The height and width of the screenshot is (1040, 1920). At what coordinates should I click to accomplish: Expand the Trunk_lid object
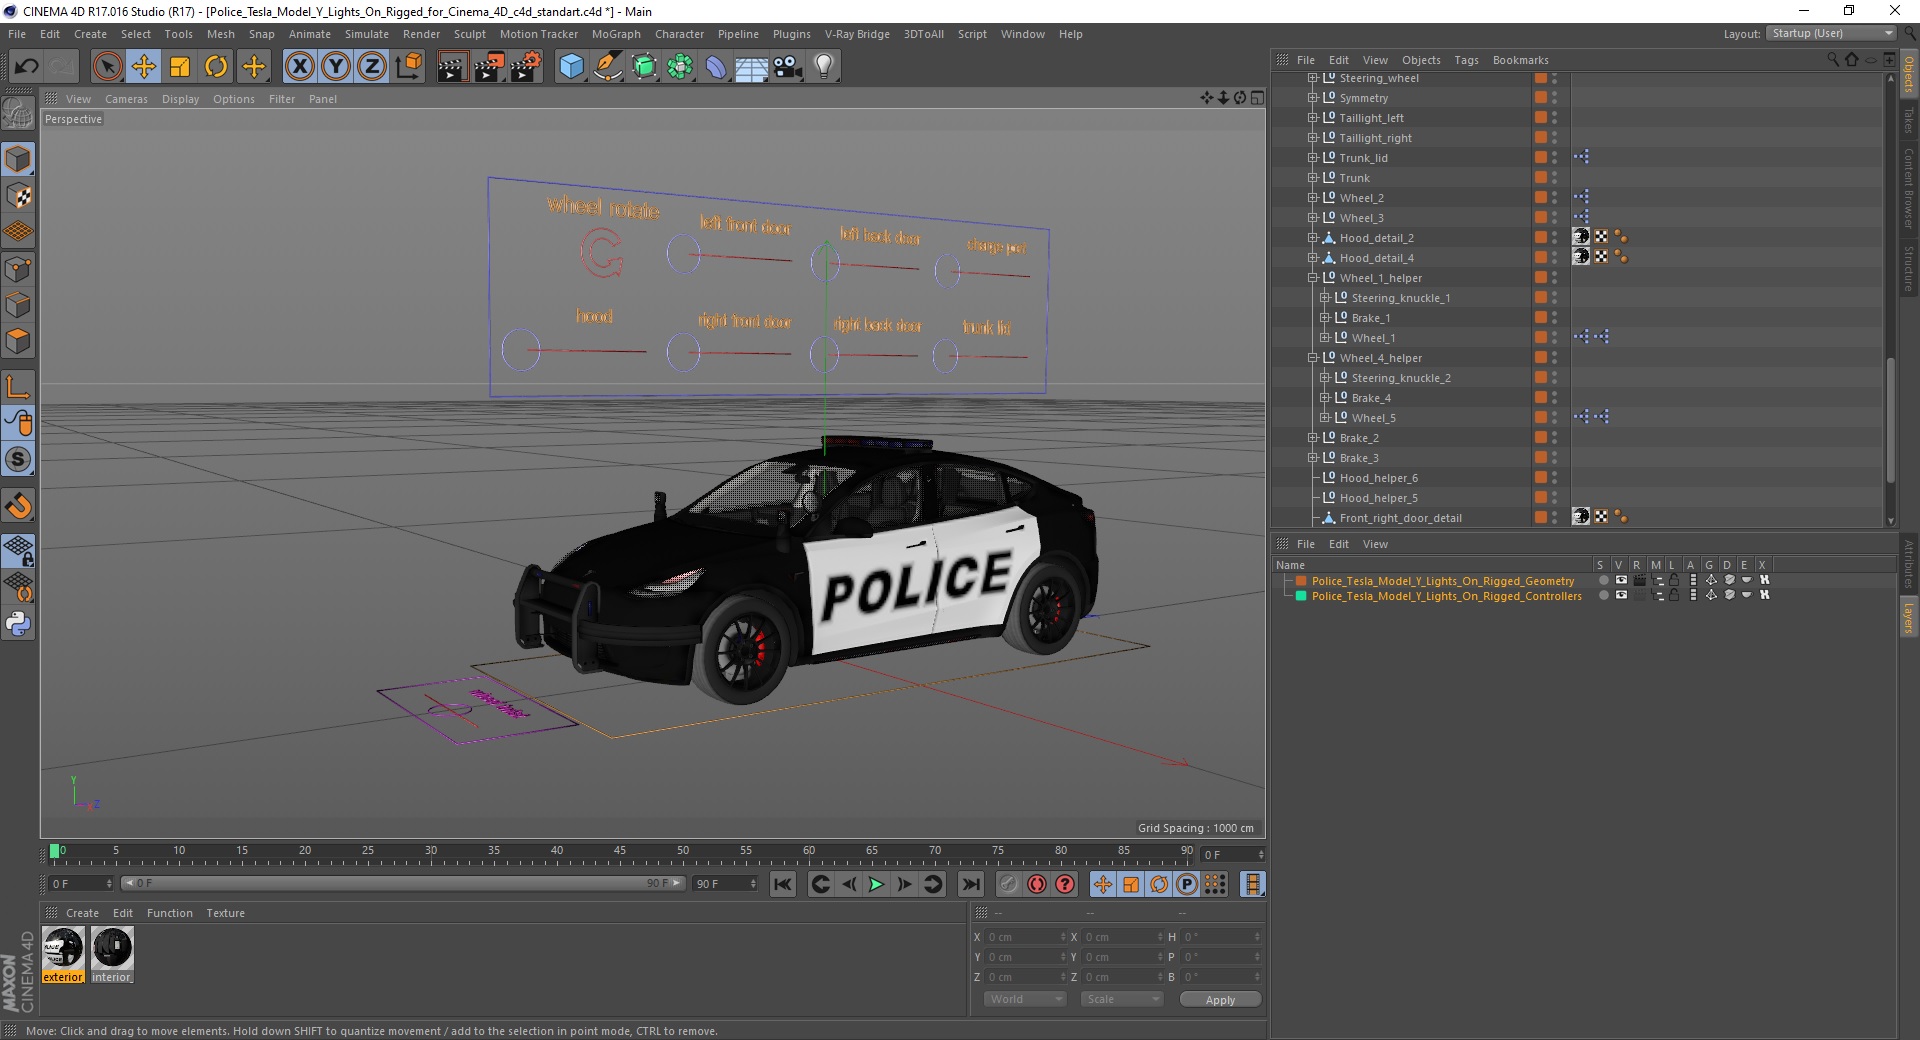tap(1312, 158)
